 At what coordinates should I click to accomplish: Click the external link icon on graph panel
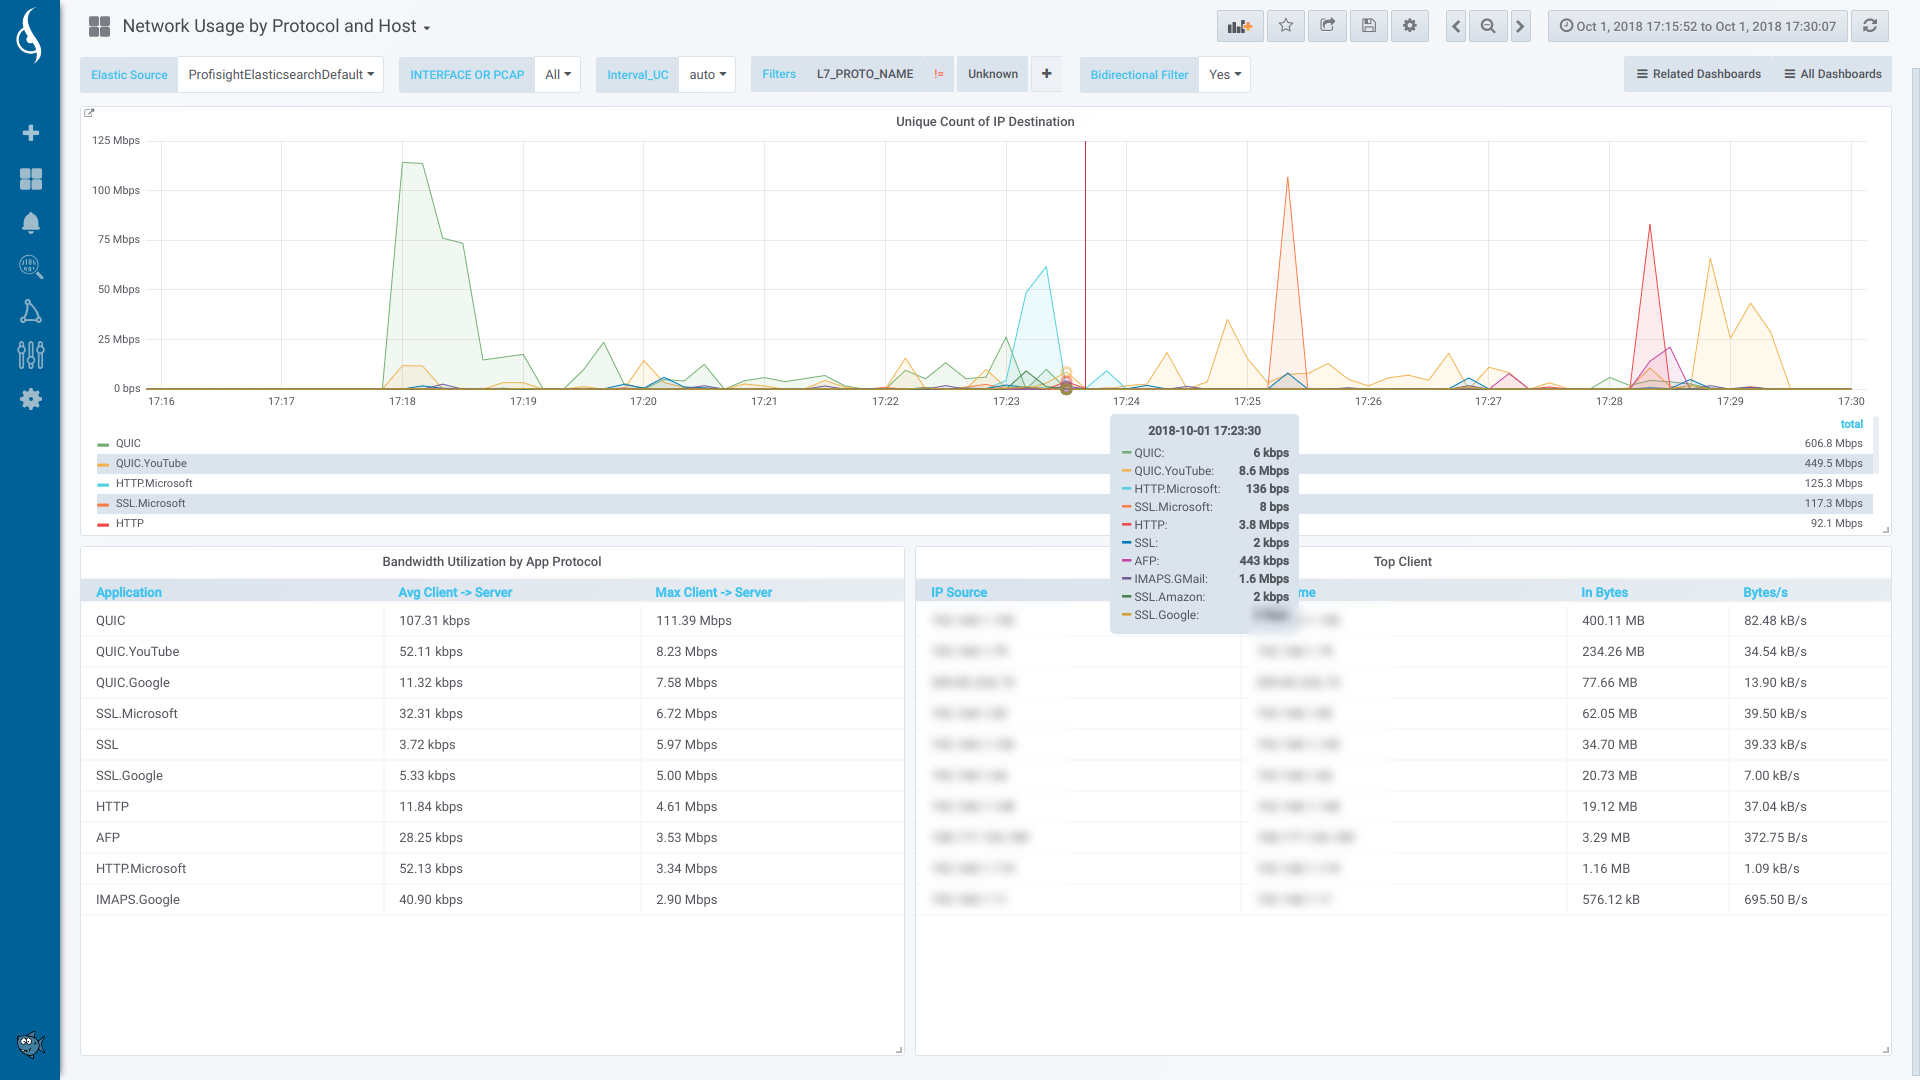[x=89, y=113]
